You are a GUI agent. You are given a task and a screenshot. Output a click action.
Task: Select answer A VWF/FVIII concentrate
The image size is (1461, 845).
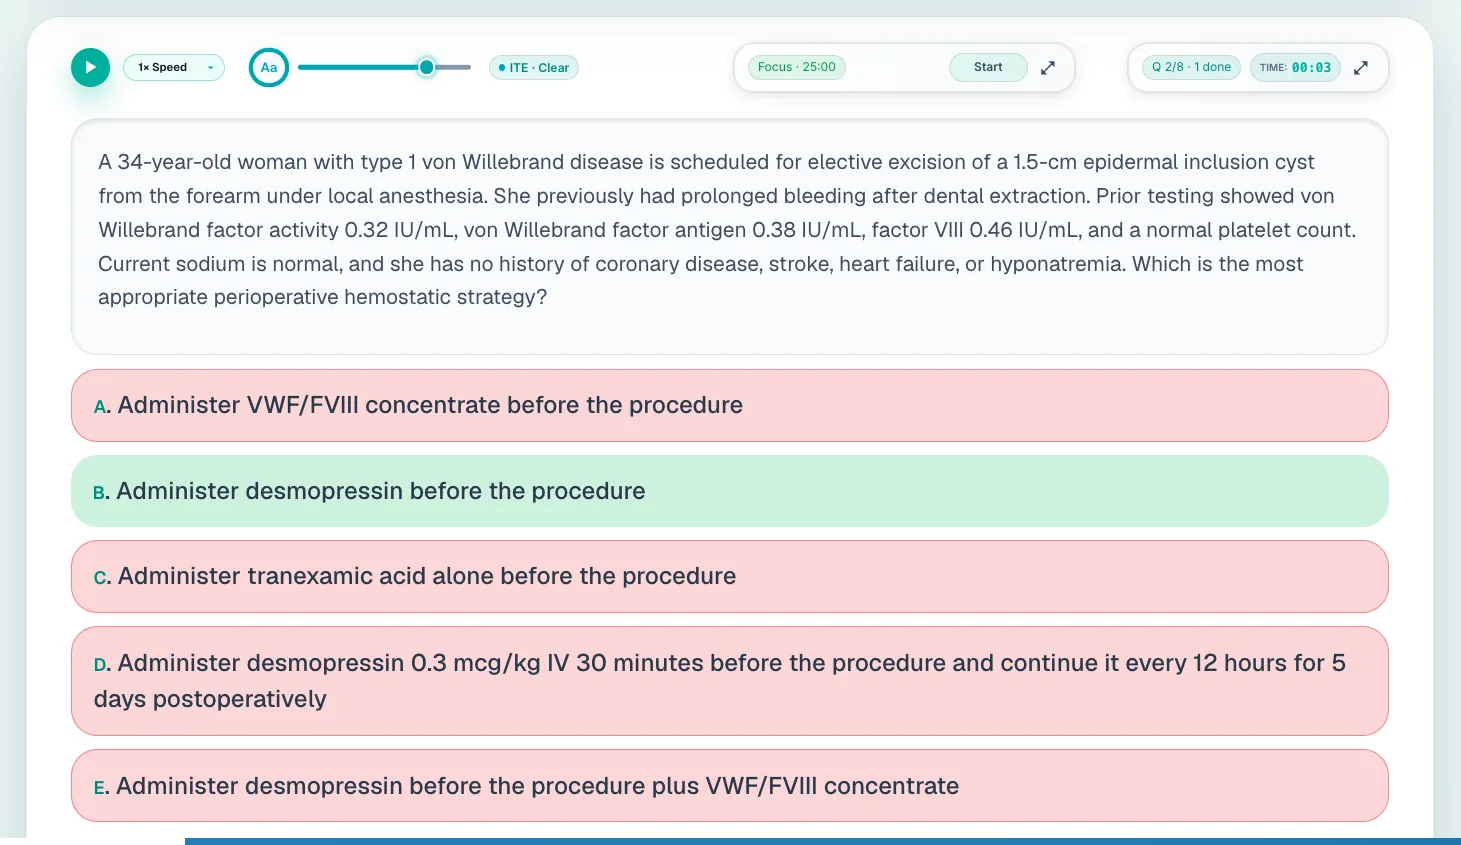[730, 405]
